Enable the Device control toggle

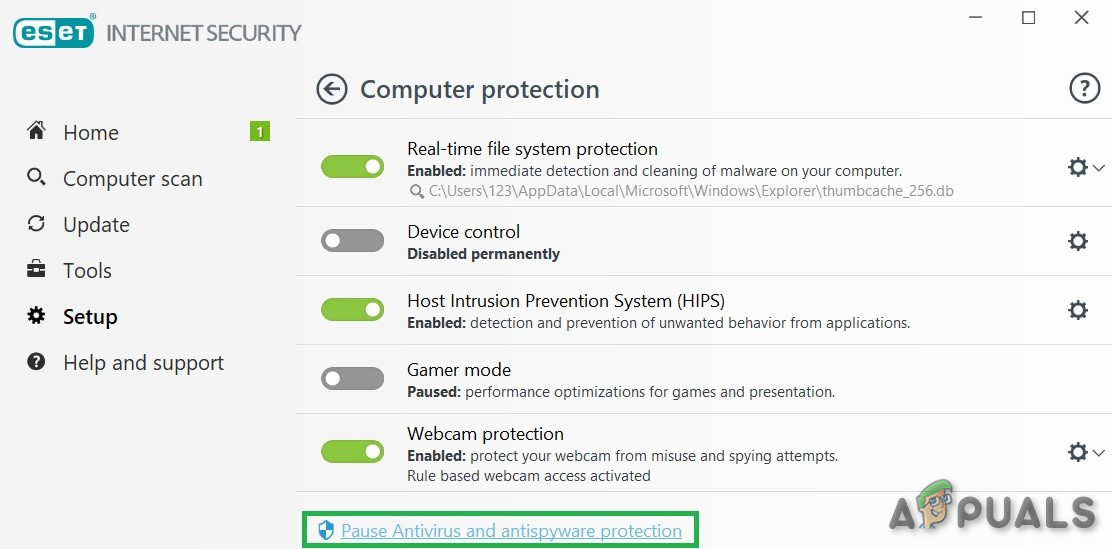pyautogui.click(x=352, y=241)
